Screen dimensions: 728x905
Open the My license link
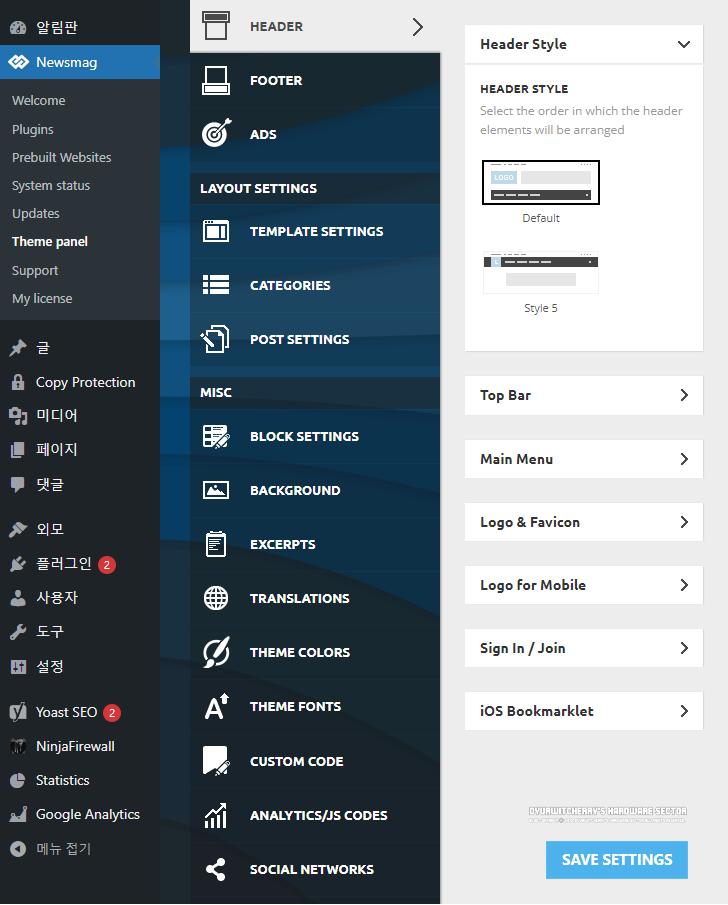[42, 298]
